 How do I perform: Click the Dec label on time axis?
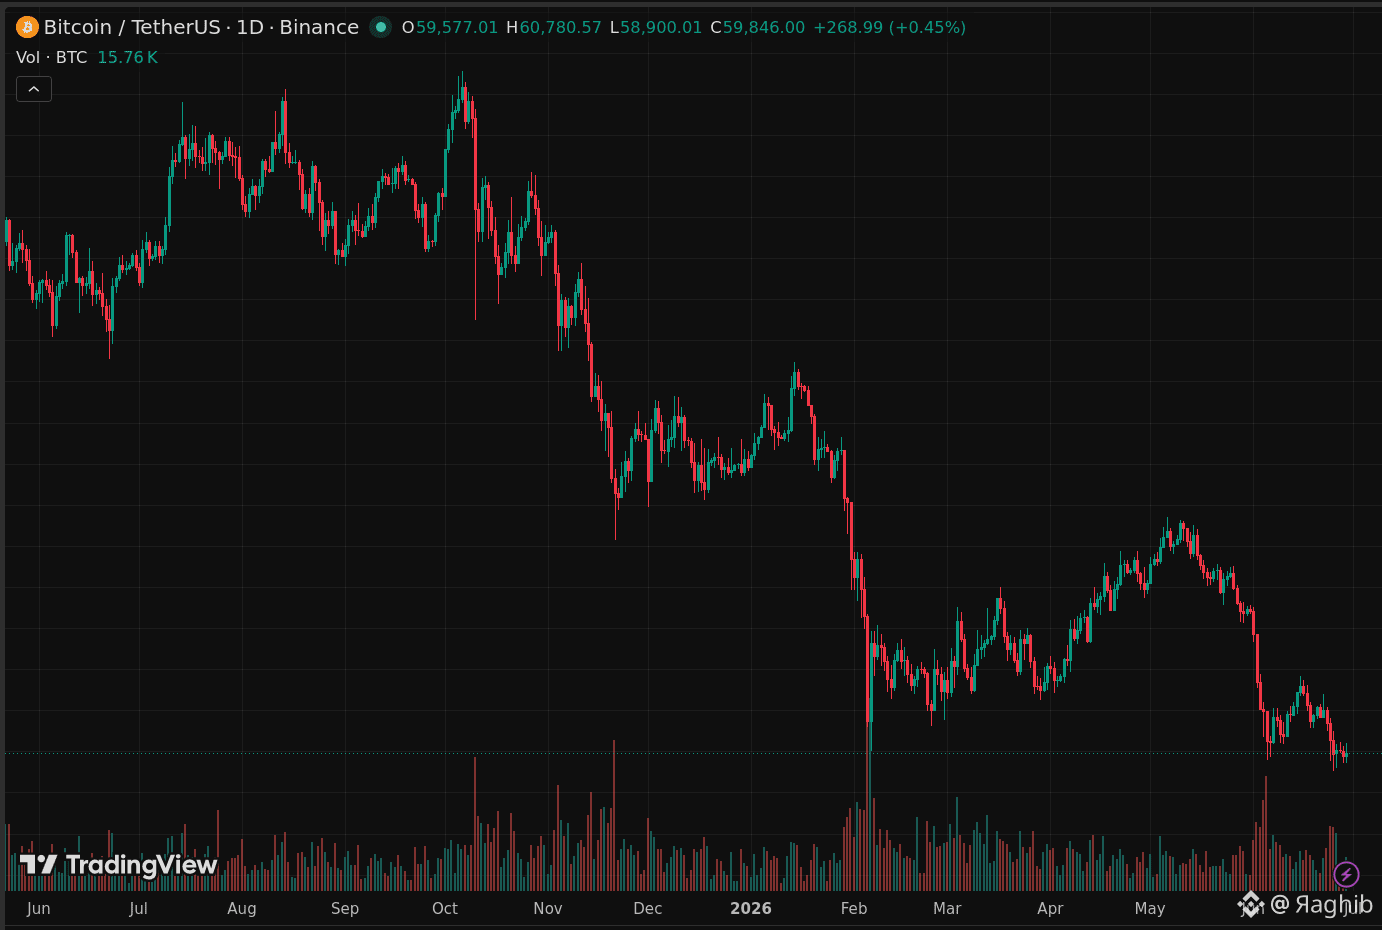(648, 908)
